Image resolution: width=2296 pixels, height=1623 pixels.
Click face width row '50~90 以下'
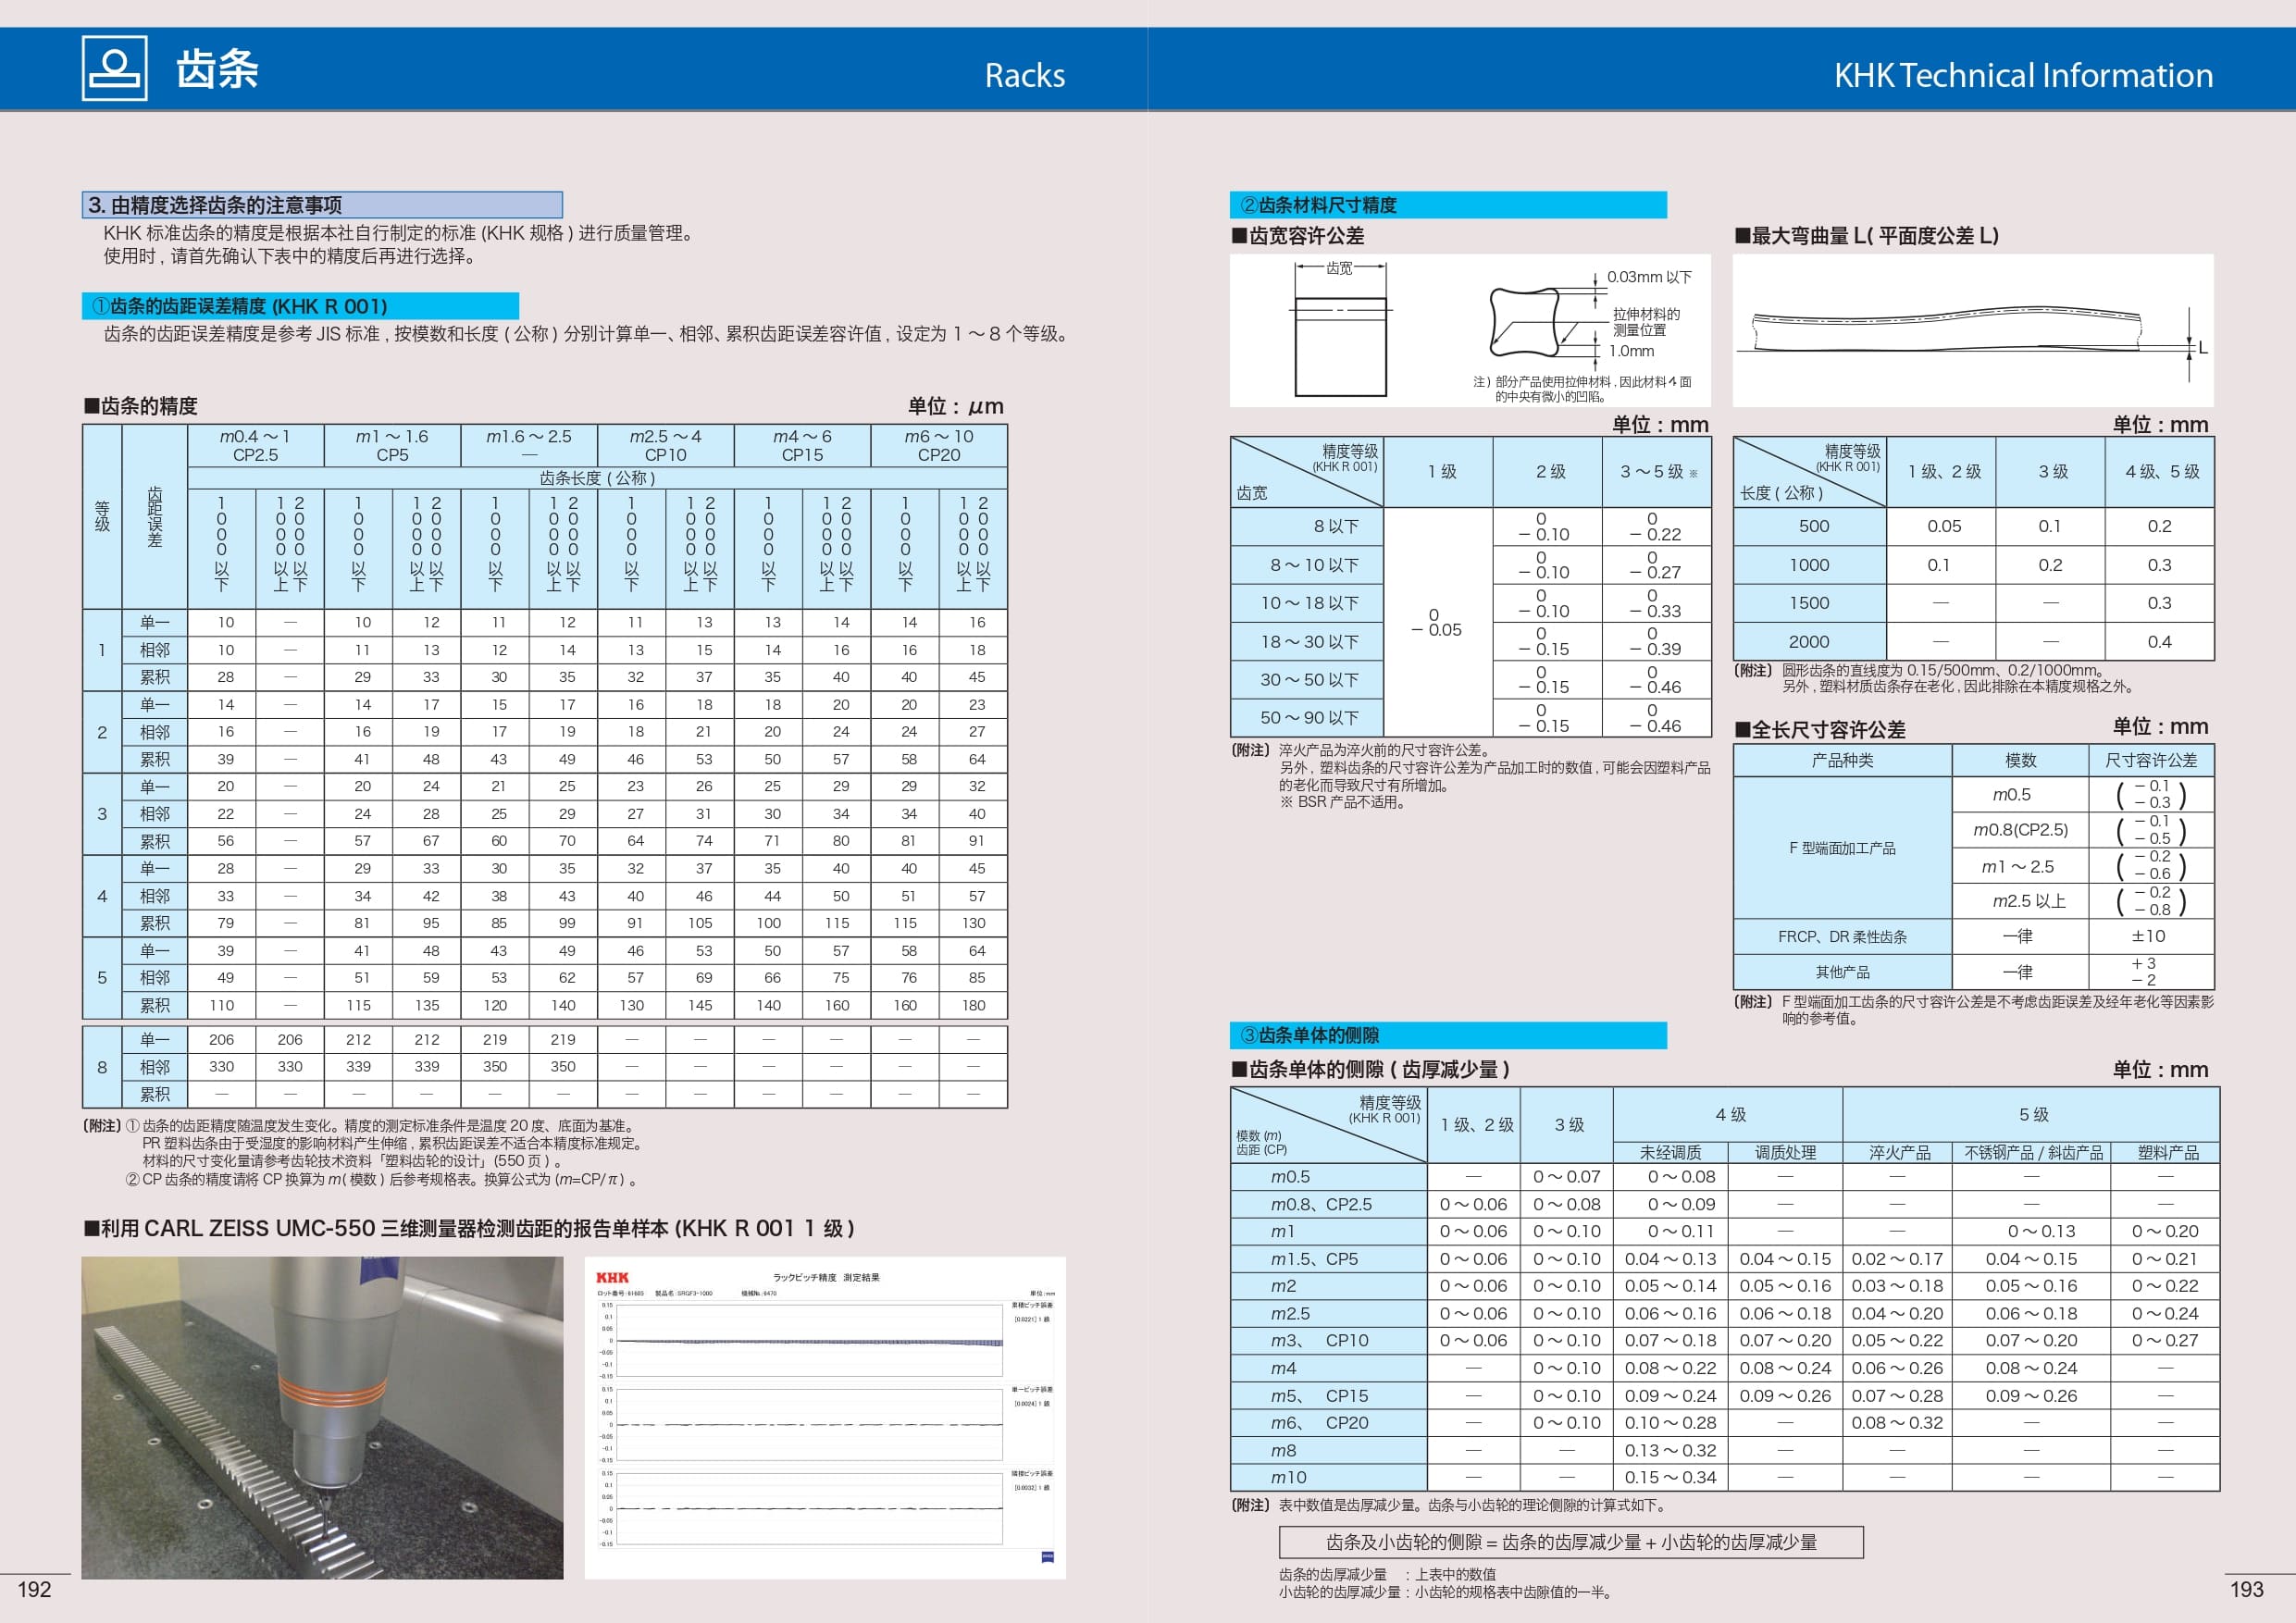[x=1307, y=718]
